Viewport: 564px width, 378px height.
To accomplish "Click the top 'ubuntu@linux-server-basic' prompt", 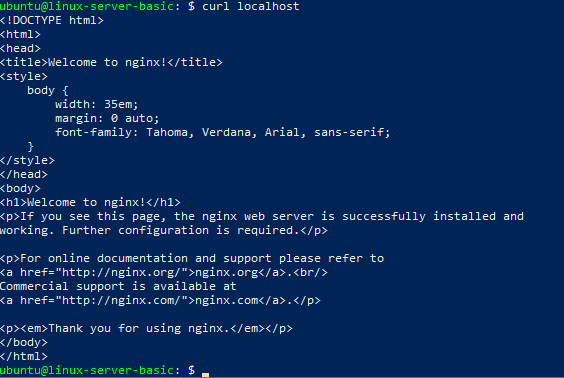I will click(x=87, y=6).
